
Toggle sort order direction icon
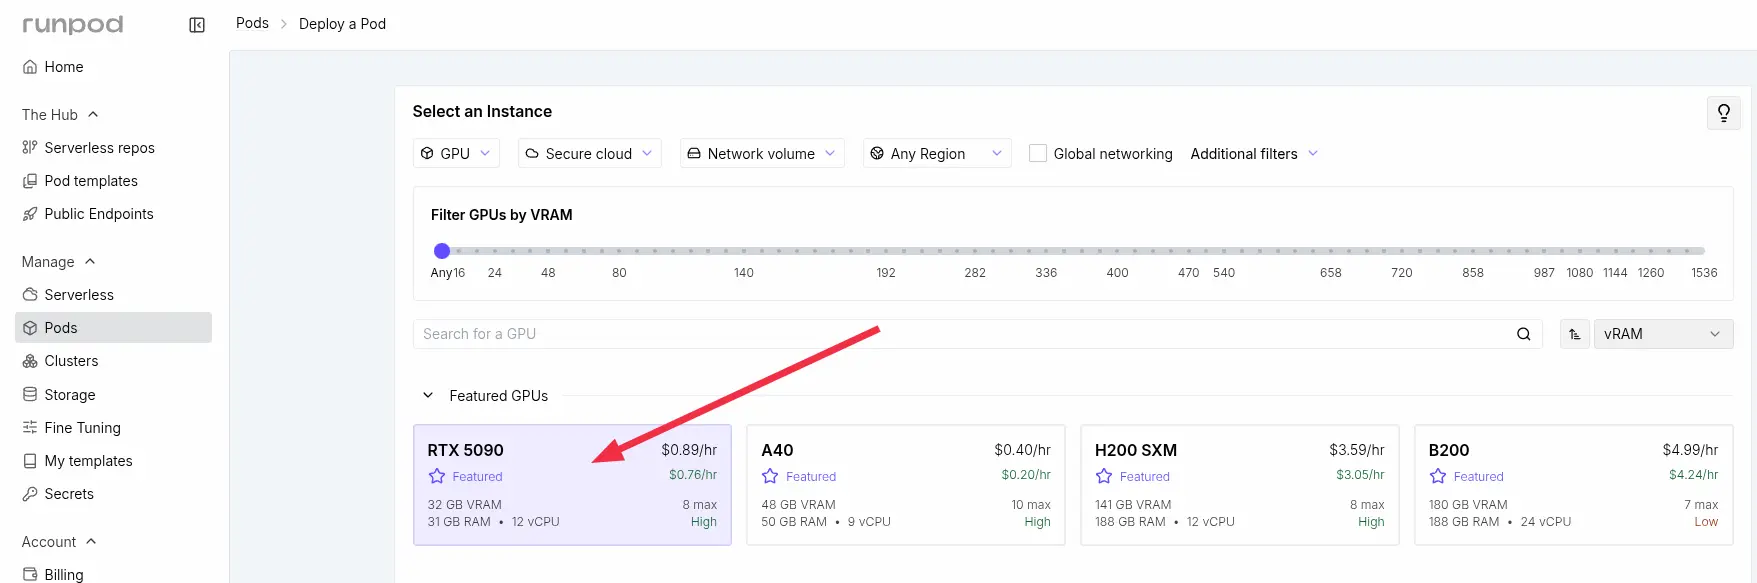[x=1574, y=334]
